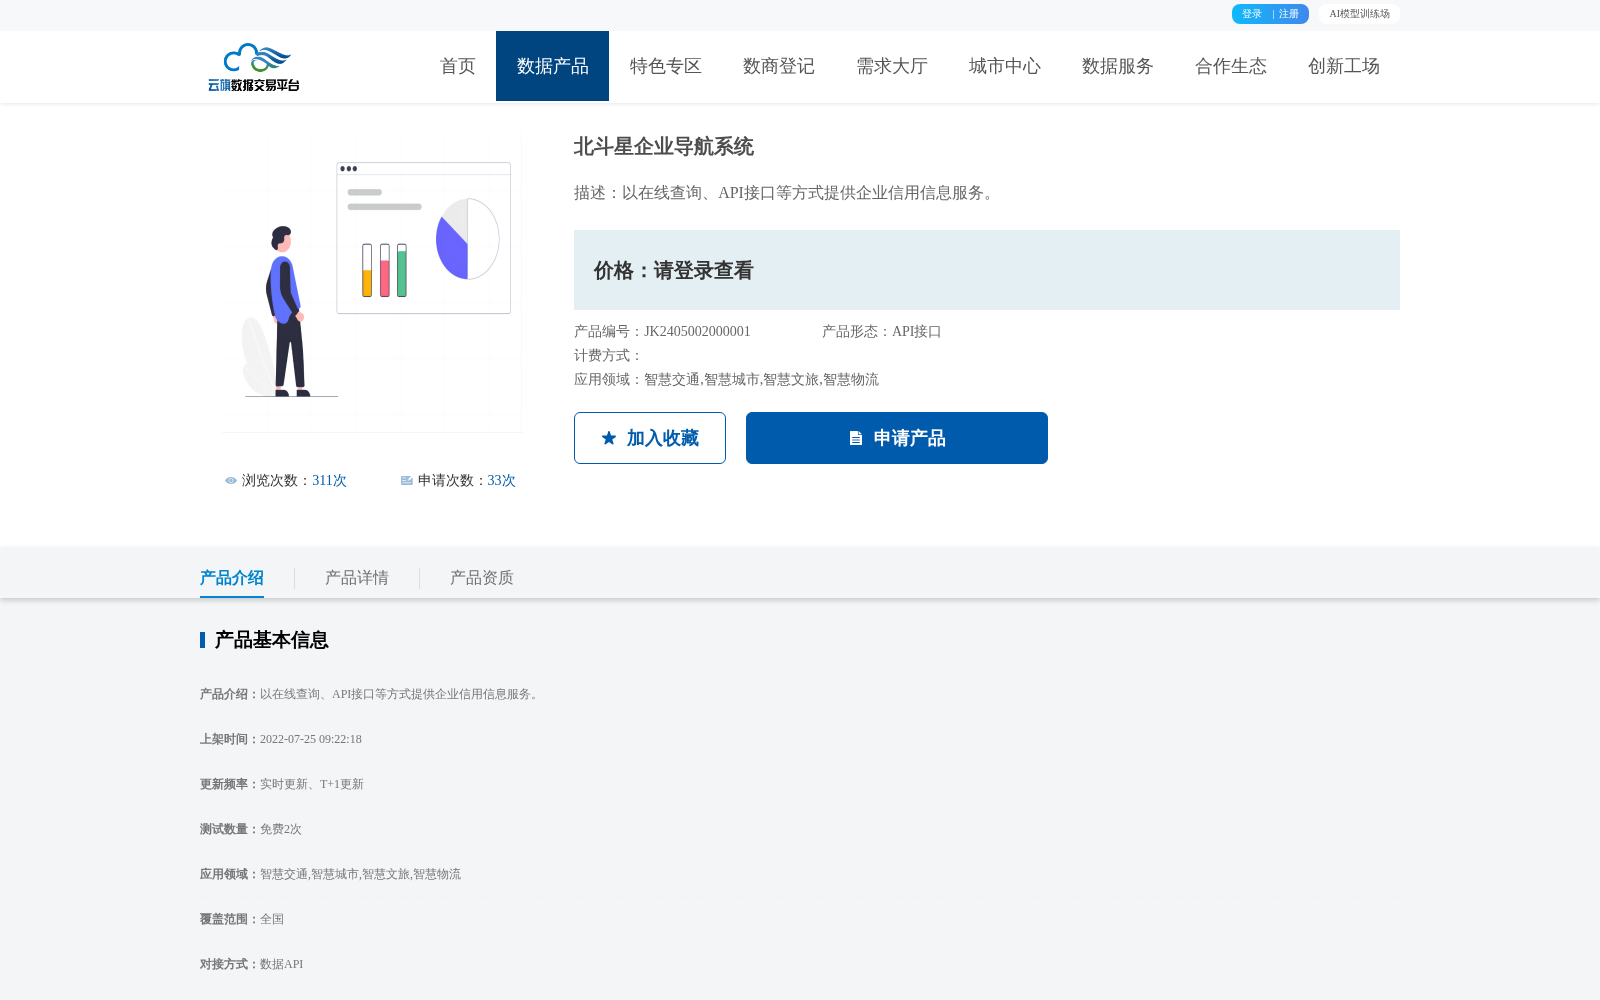
Task: Click the 对接方式 数据API entry
Action: point(251,964)
